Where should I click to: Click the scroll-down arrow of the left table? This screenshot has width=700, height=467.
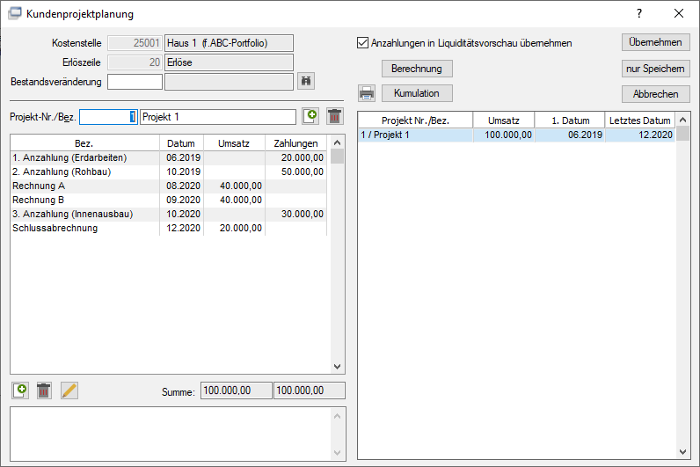coord(337,367)
